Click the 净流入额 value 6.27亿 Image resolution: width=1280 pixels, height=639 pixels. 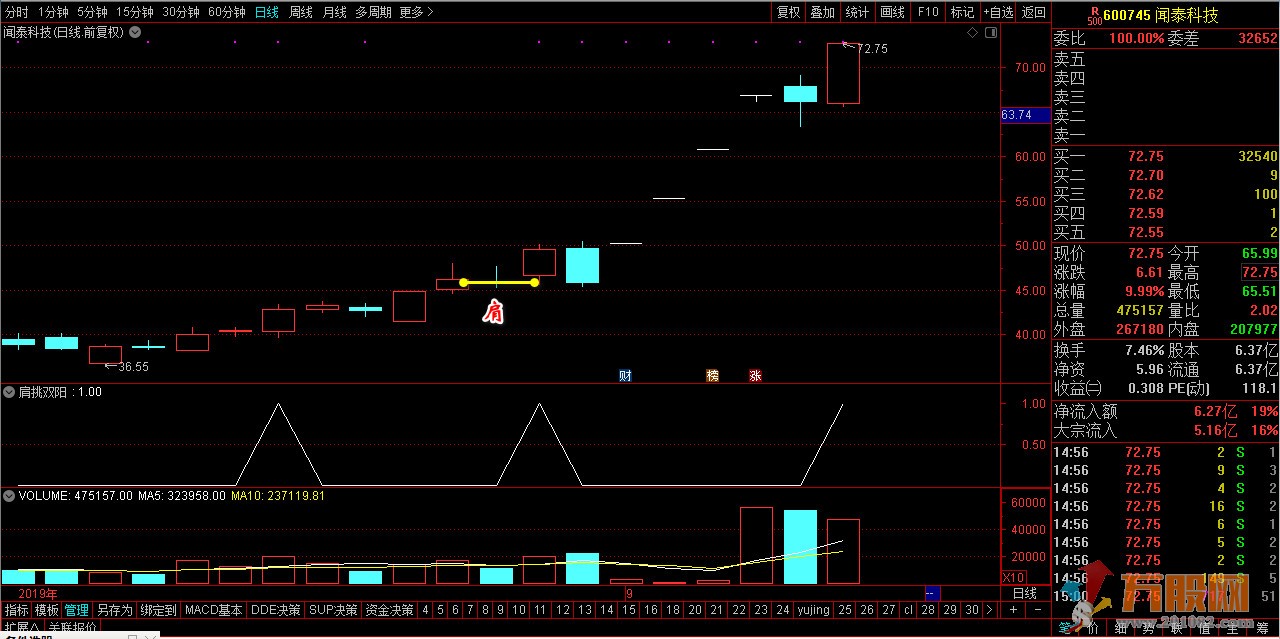coord(1217,411)
